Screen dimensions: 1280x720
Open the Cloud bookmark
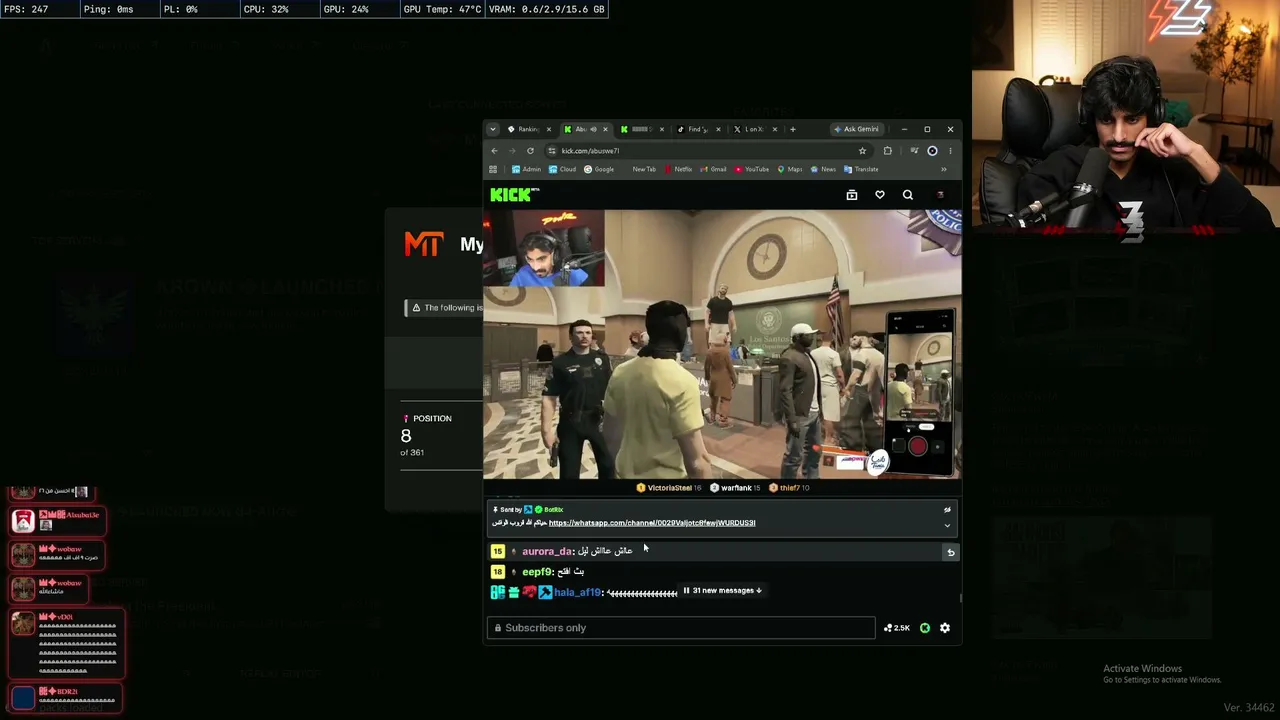(x=562, y=170)
